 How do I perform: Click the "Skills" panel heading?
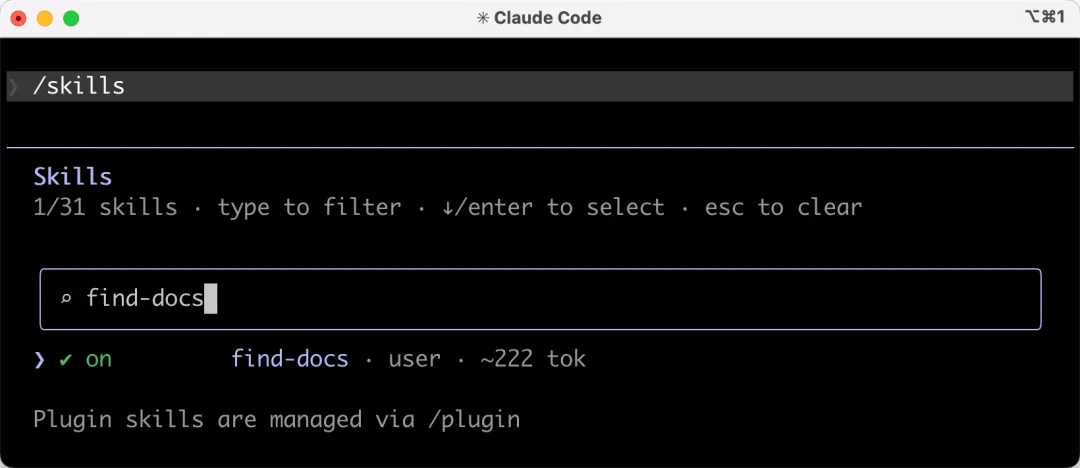72,177
